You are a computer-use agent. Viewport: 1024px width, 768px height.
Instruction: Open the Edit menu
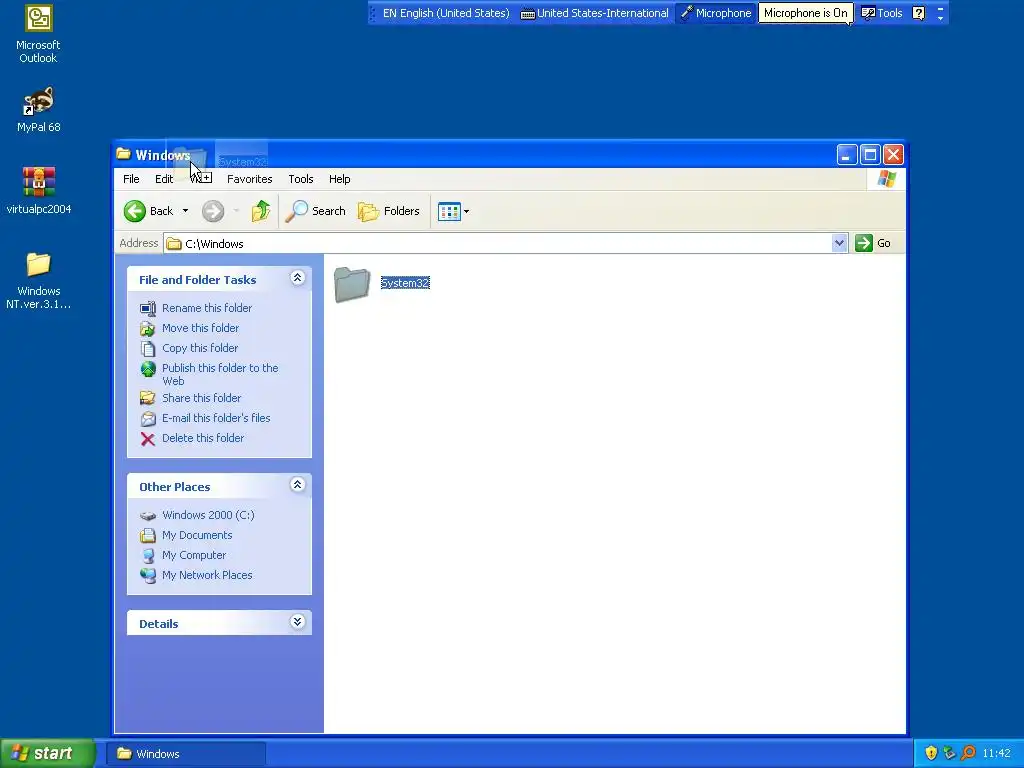164,179
